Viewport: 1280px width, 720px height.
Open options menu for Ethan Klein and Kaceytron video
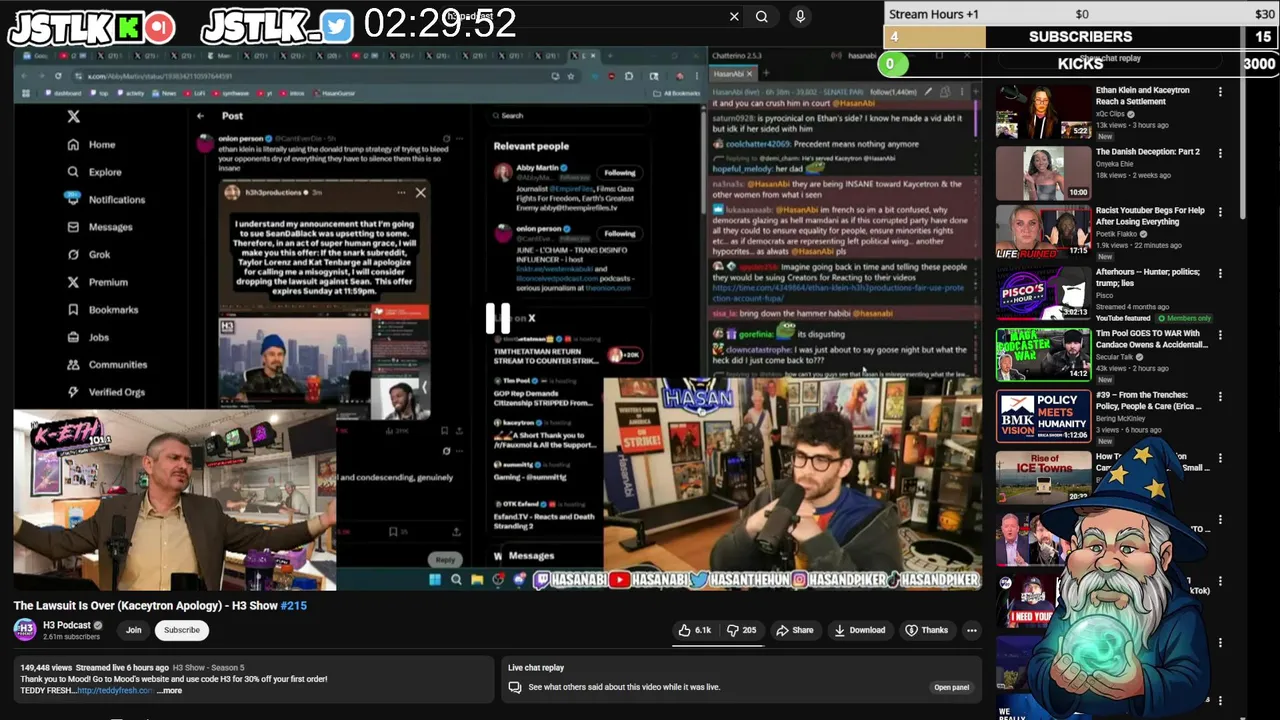pos(1220,92)
